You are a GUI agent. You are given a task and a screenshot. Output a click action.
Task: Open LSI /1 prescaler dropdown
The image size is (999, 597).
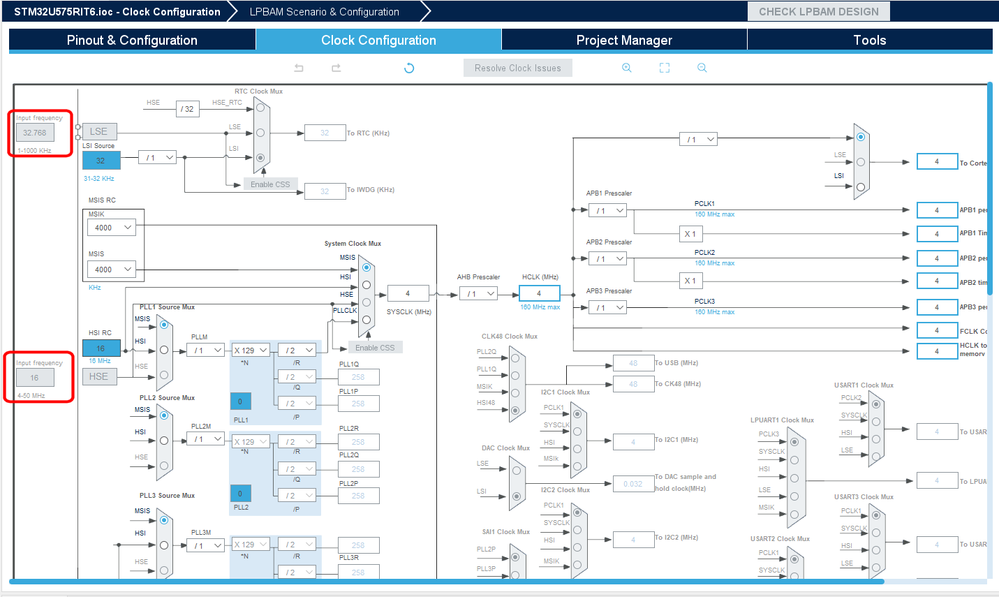pyautogui.click(x=157, y=157)
